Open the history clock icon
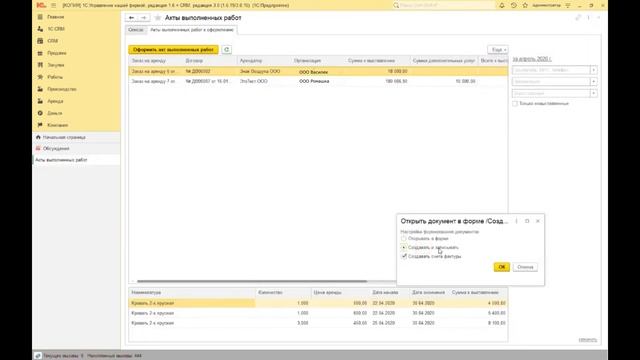 [513, 5]
